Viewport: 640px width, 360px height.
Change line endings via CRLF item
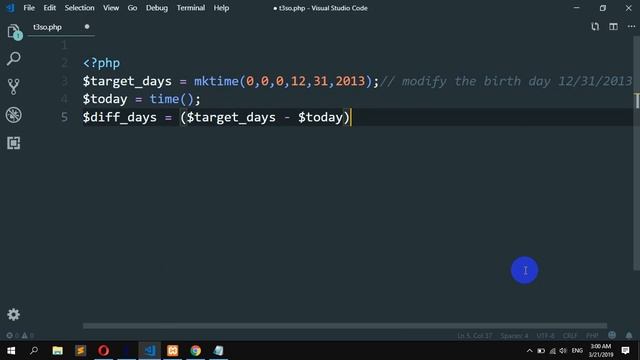point(570,336)
